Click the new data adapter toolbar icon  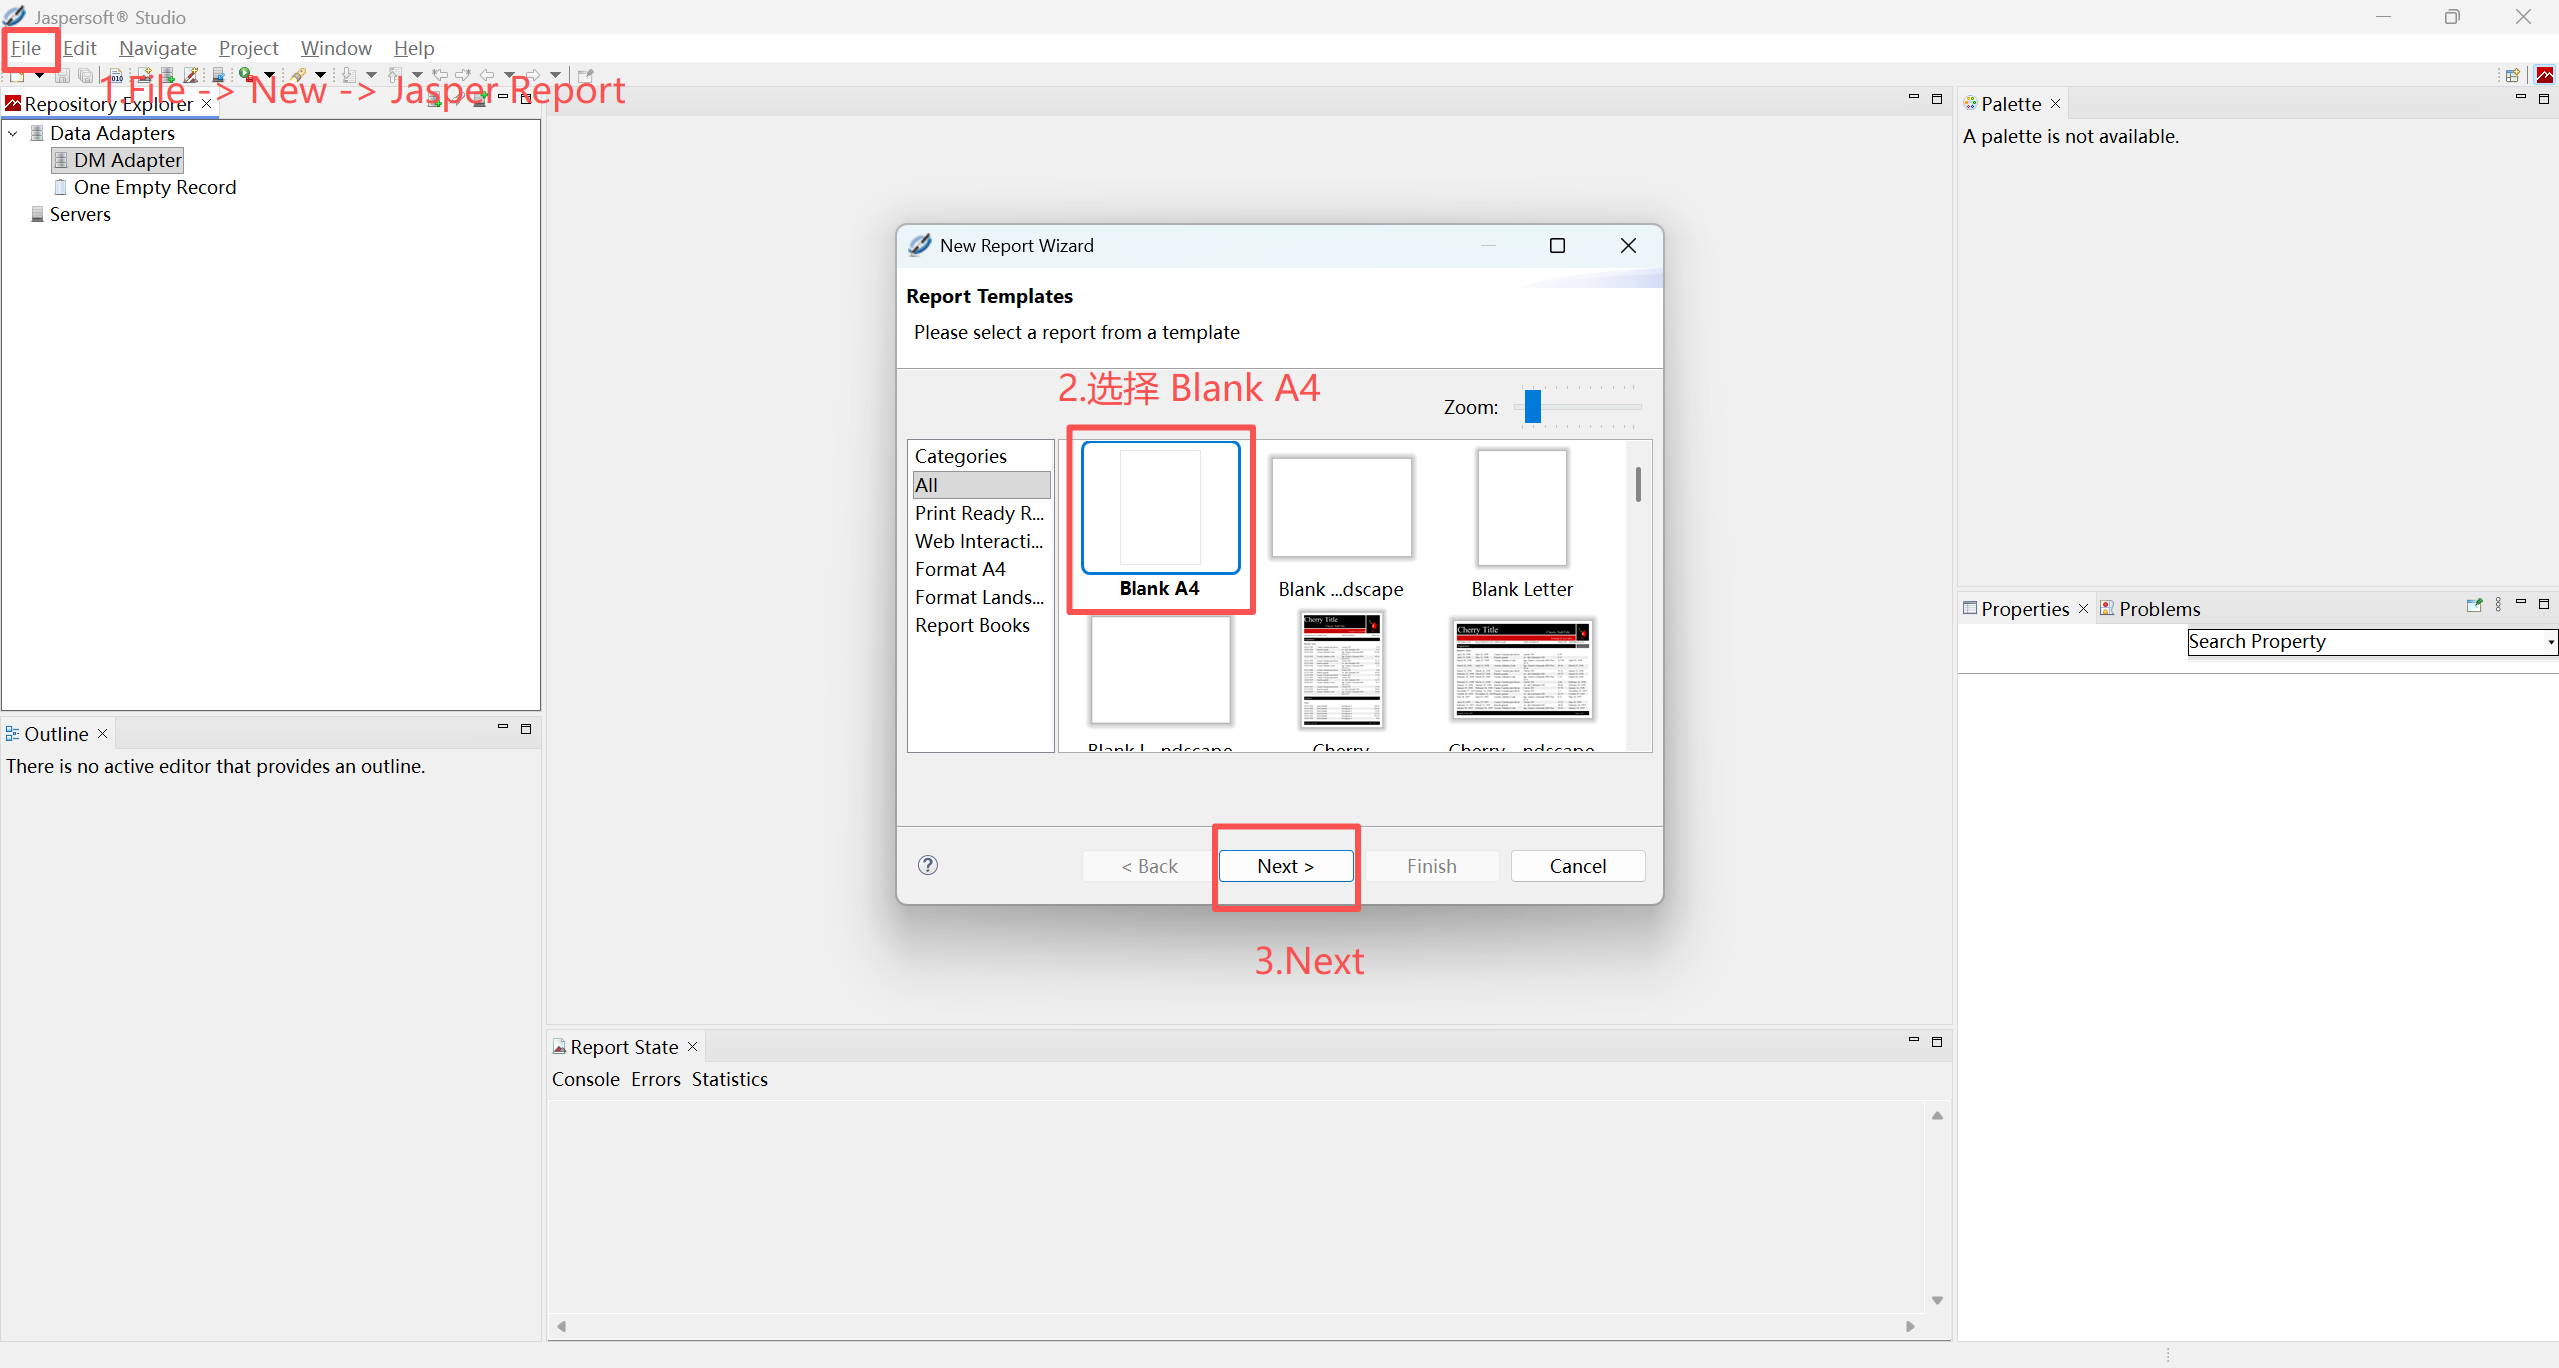point(168,75)
